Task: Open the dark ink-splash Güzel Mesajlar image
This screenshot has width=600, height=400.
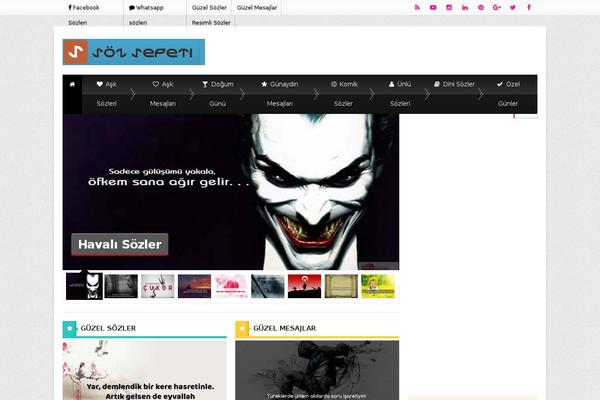Action: click(x=317, y=370)
